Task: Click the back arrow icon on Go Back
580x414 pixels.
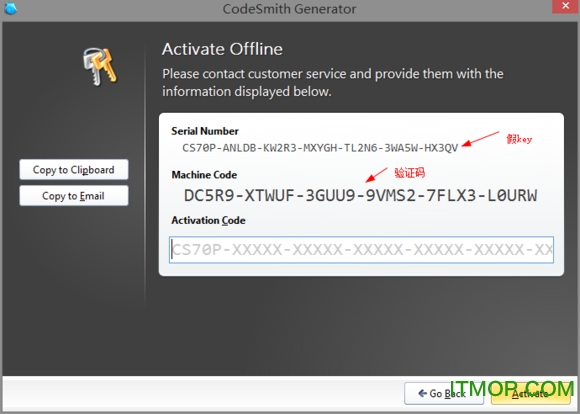Action: point(422,393)
